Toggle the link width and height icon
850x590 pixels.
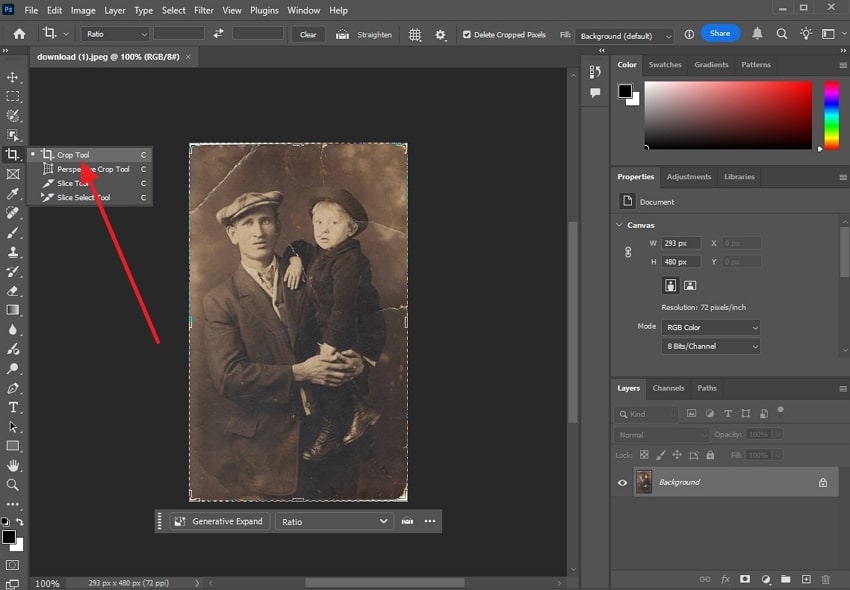click(628, 252)
